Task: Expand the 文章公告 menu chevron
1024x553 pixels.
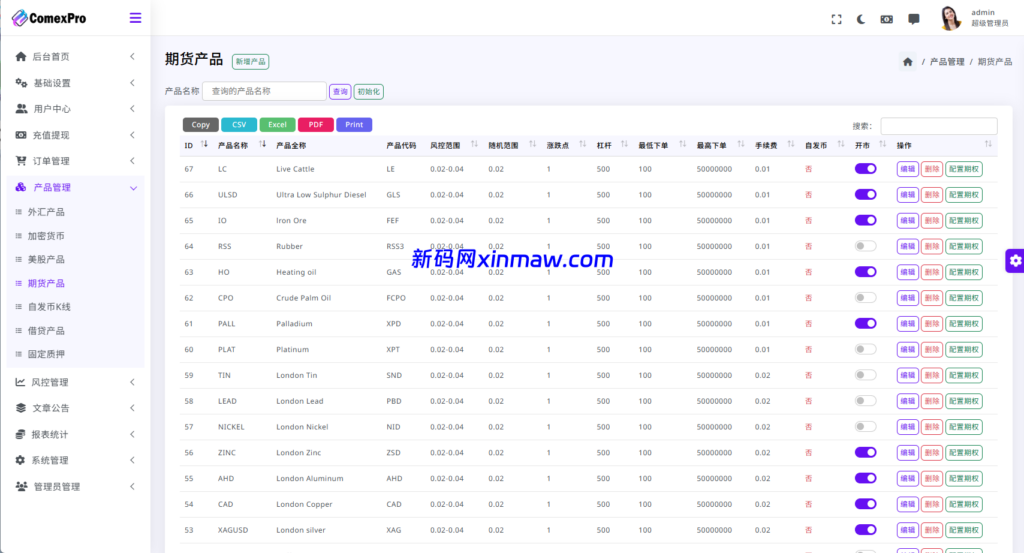Action: 133,408
